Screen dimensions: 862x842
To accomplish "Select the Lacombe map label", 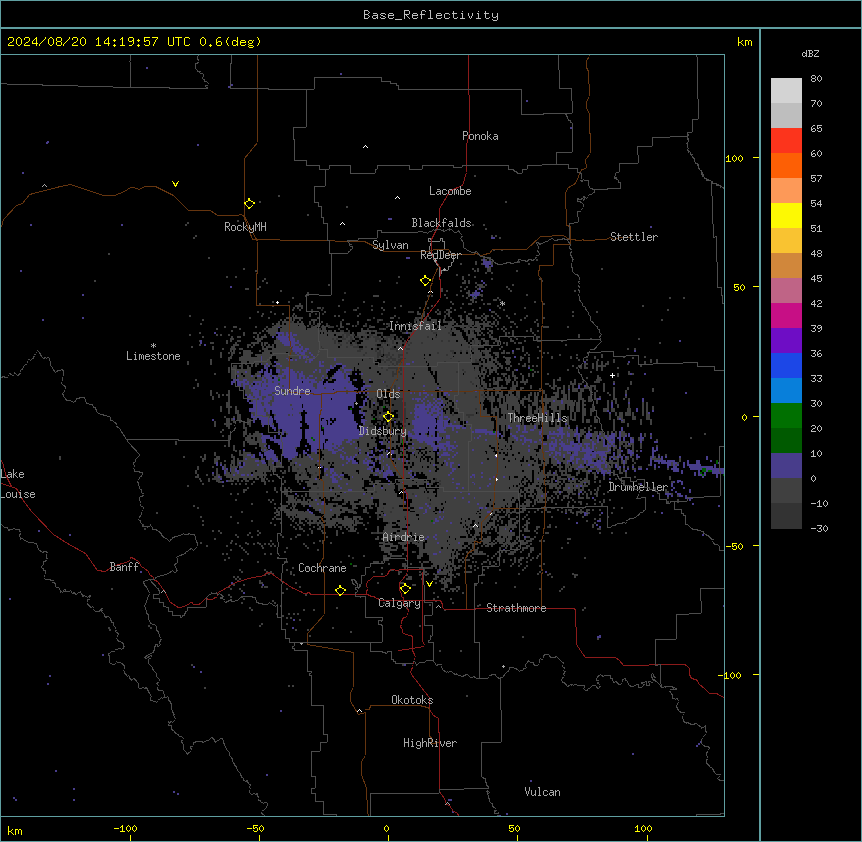I will click(x=450, y=191).
